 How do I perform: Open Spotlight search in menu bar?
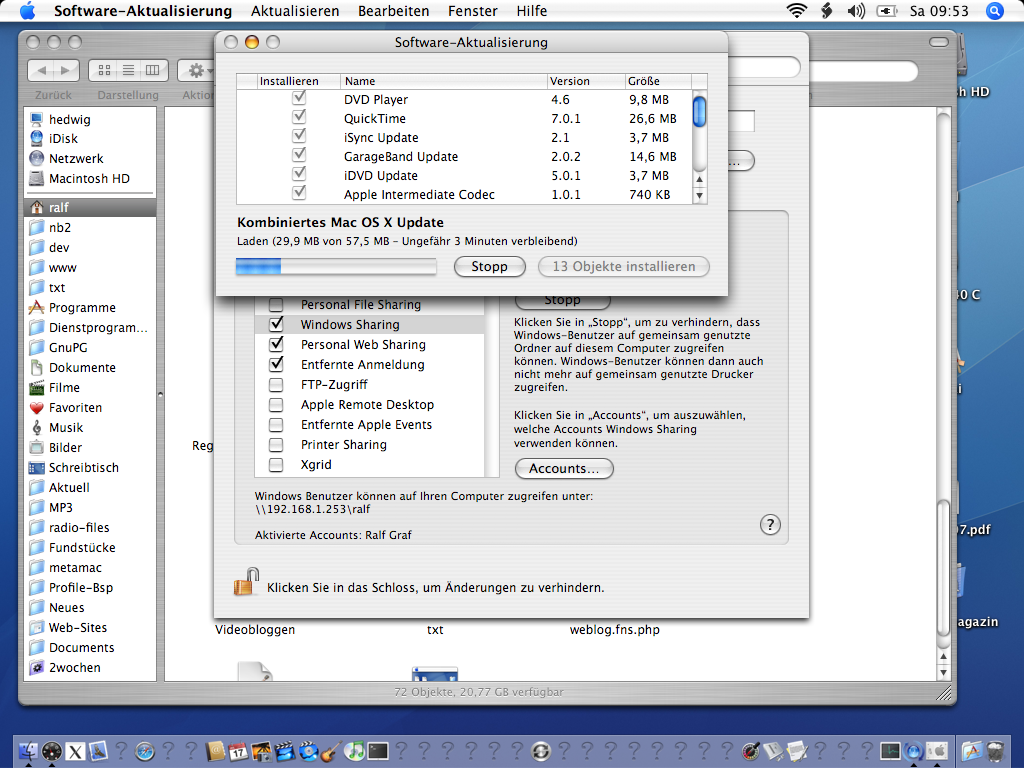click(x=995, y=11)
